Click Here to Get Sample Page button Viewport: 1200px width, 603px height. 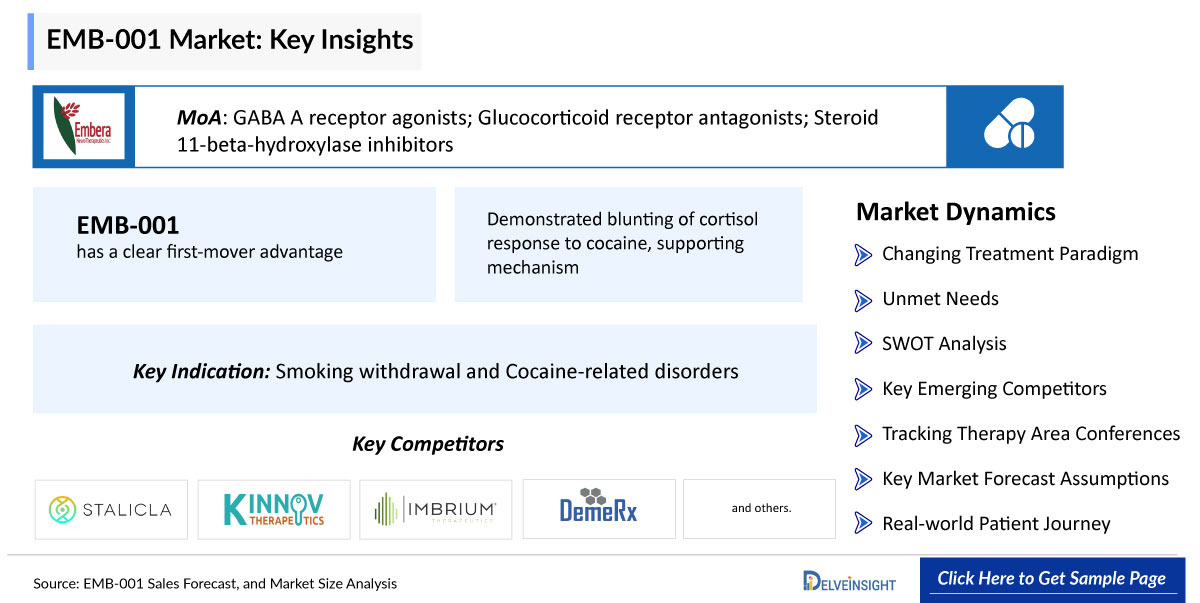[1051, 579]
